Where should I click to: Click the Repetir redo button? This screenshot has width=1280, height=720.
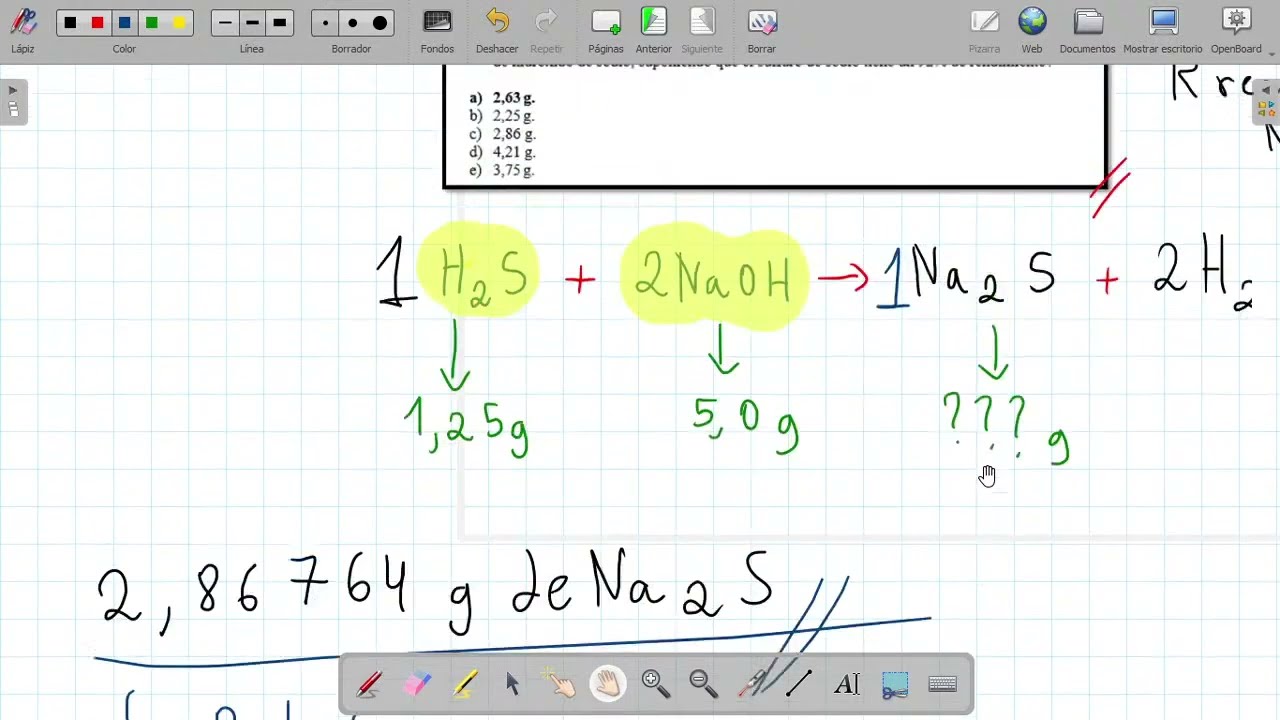coord(546,30)
